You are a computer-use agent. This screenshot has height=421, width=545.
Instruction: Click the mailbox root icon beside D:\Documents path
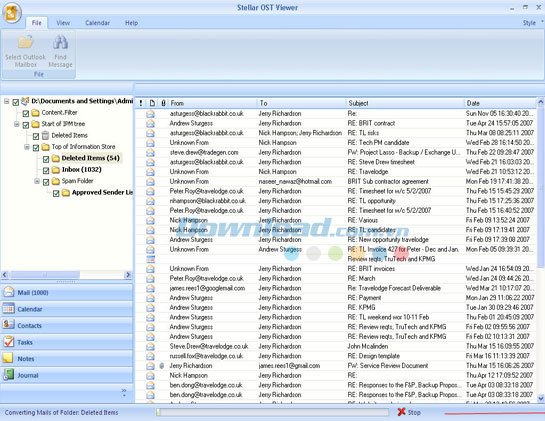[x=25, y=101]
